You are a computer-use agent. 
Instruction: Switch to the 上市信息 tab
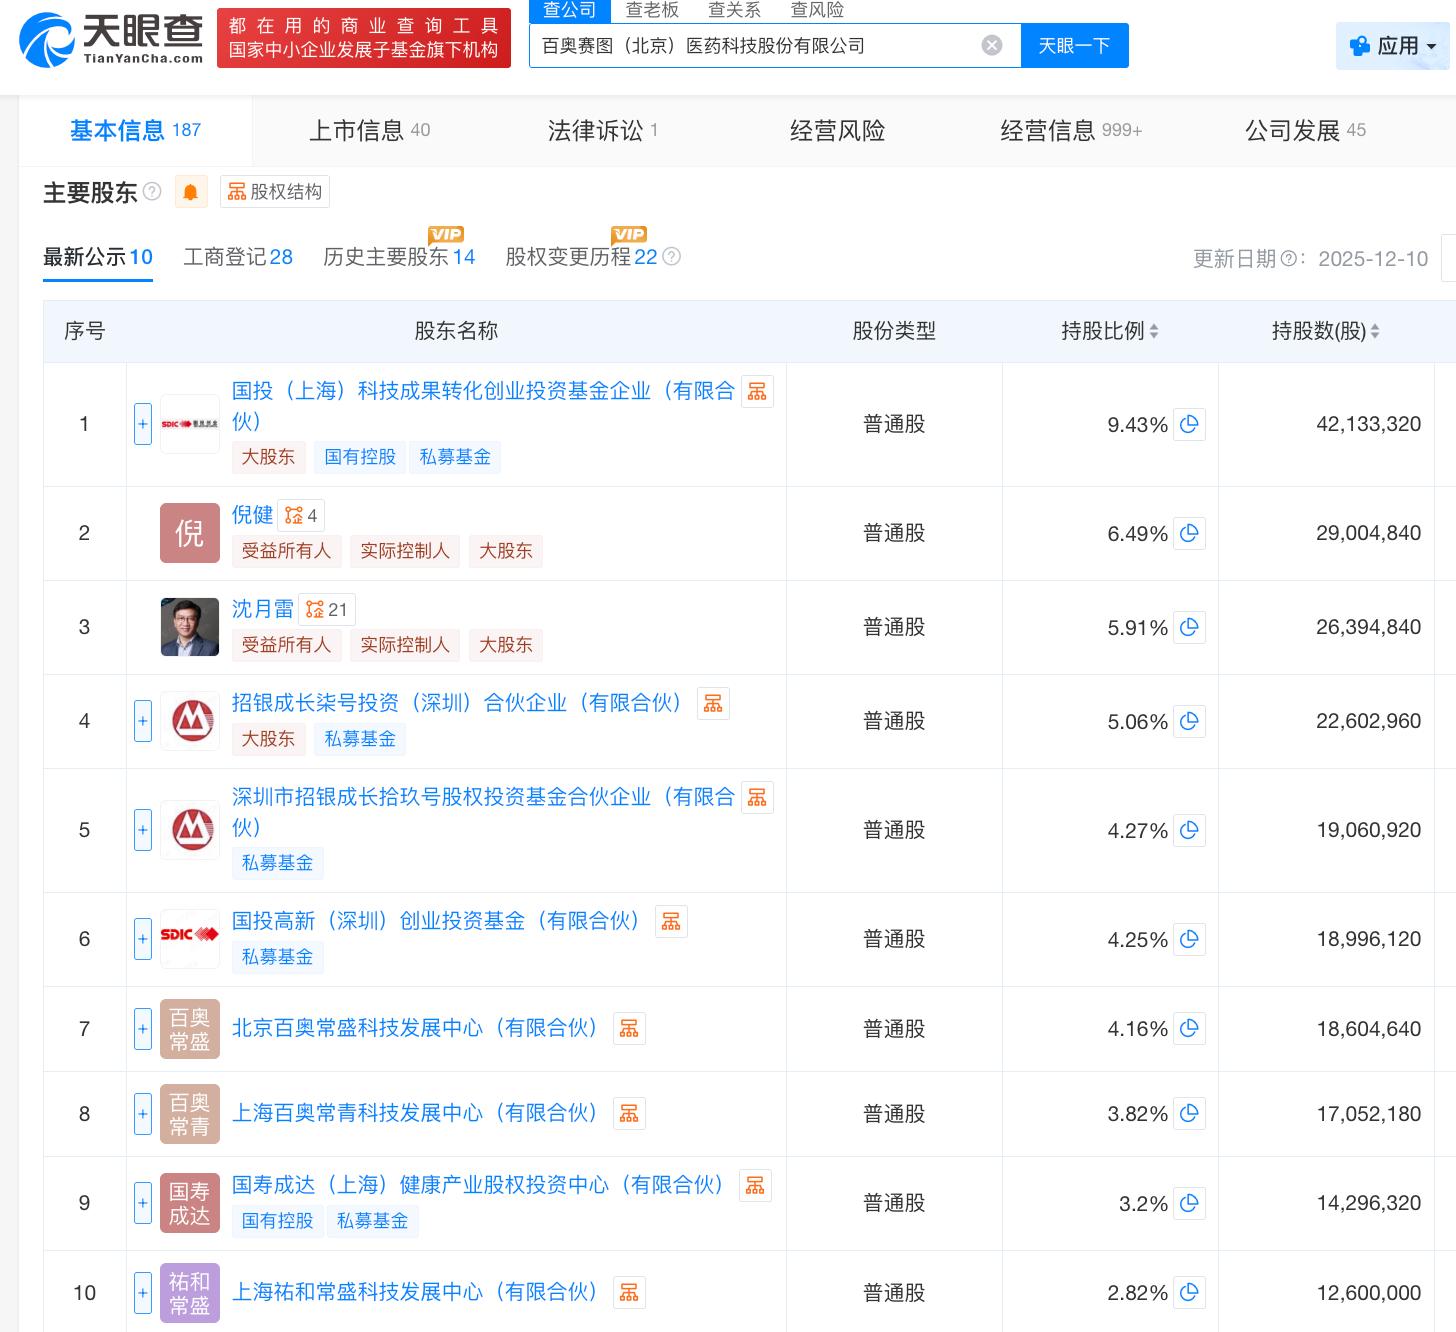(369, 130)
